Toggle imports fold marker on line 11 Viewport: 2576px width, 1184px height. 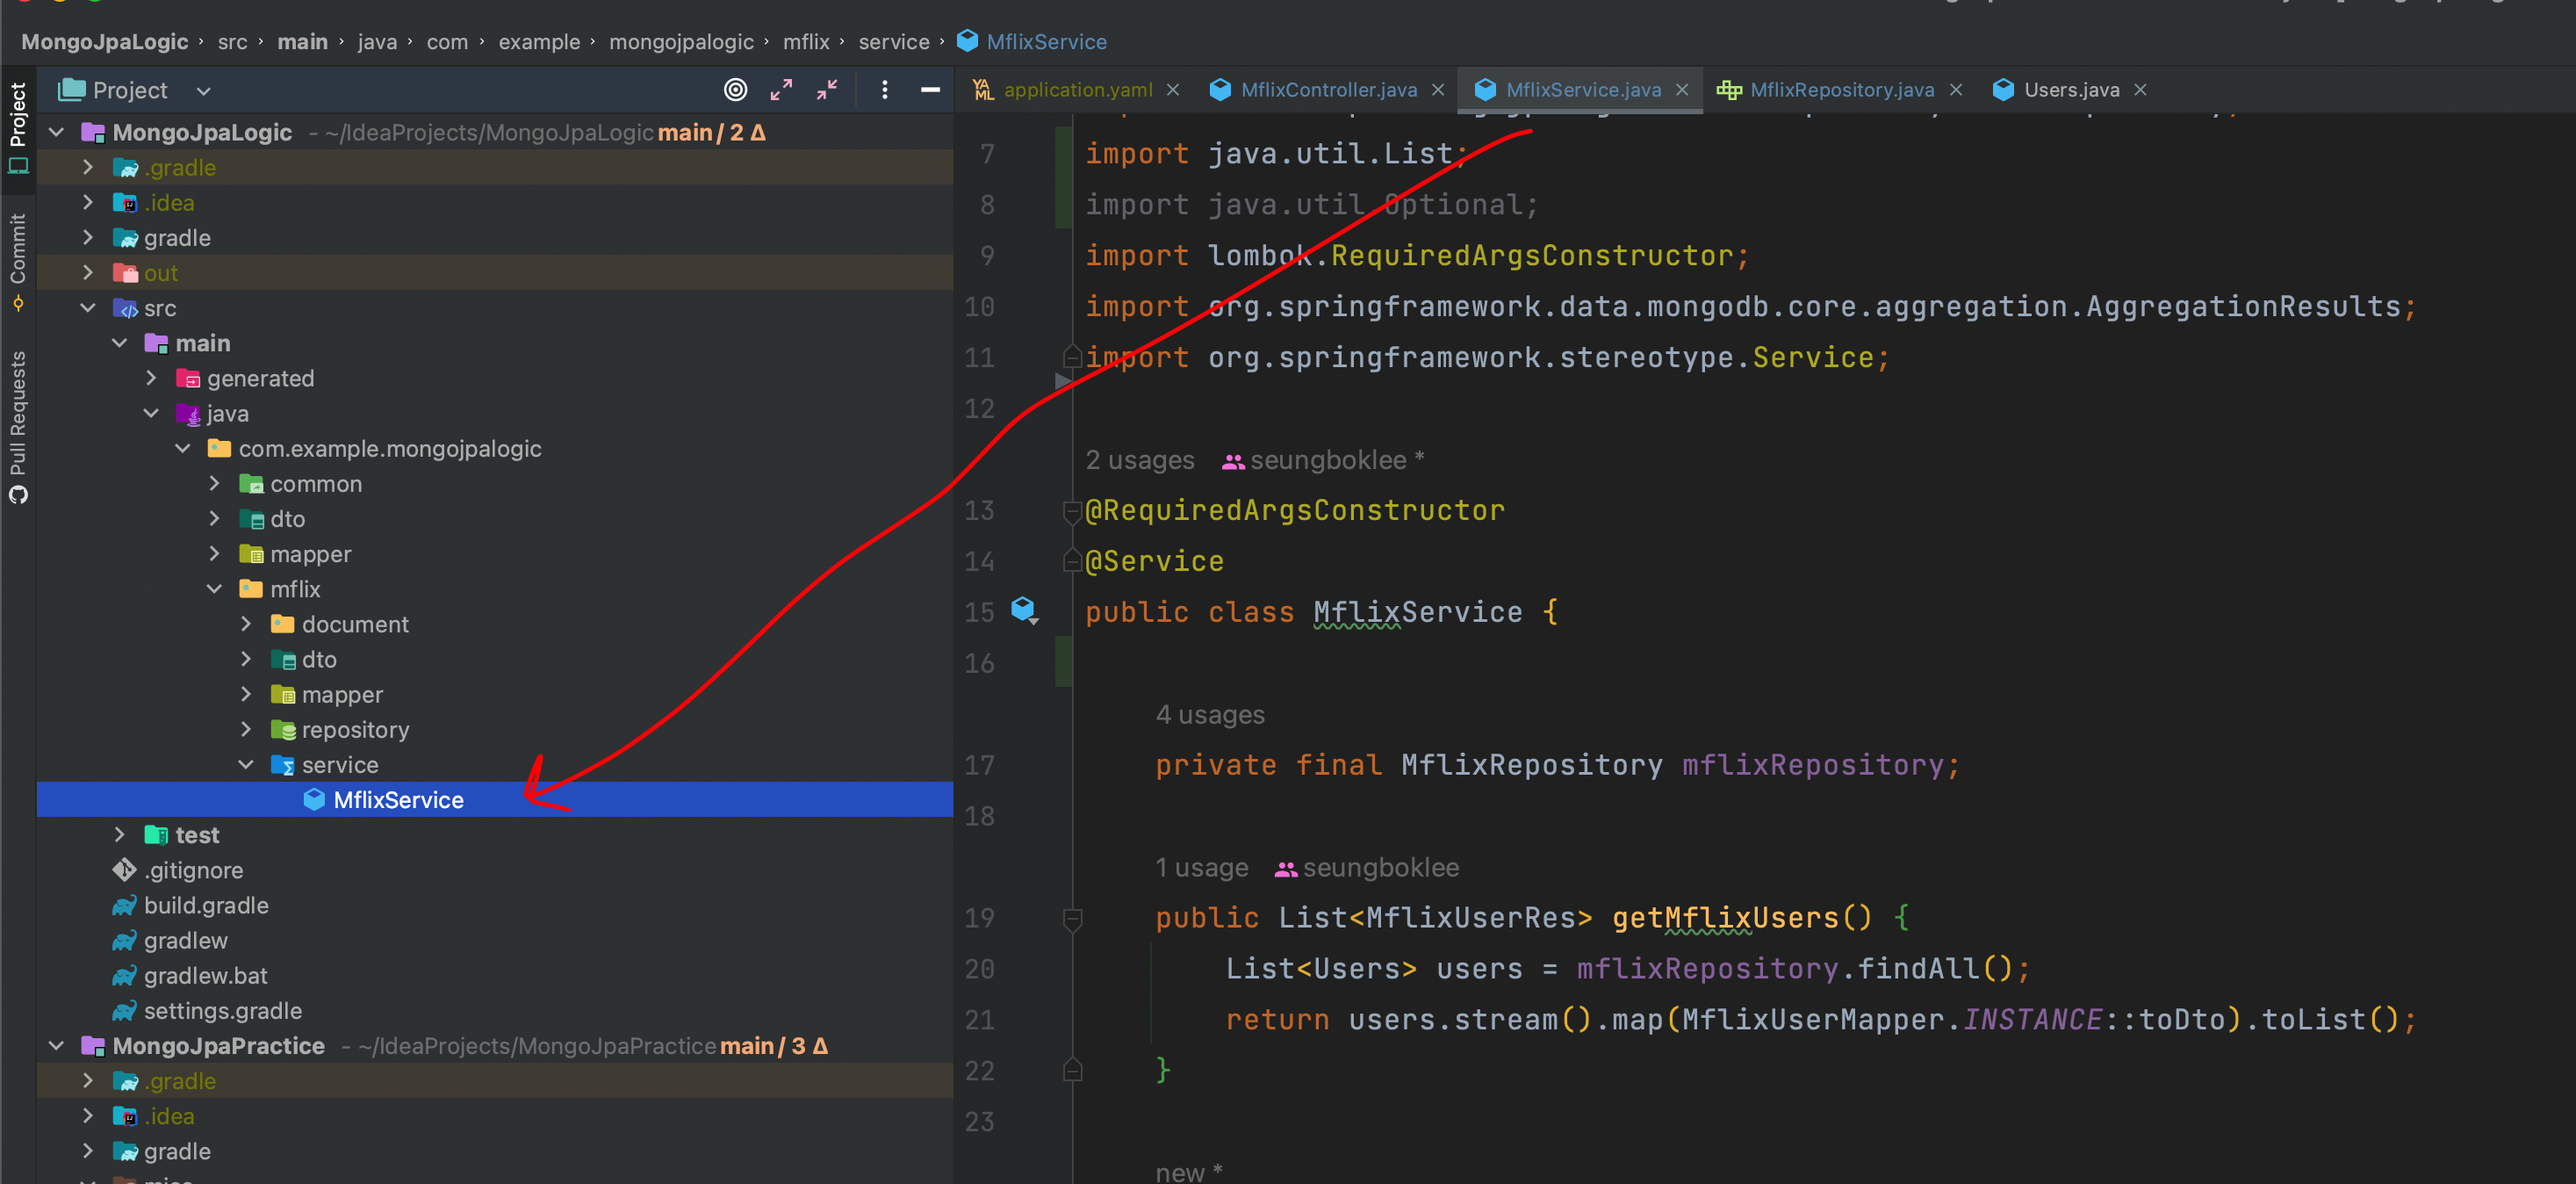pyautogui.click(x=1073, y=357)
